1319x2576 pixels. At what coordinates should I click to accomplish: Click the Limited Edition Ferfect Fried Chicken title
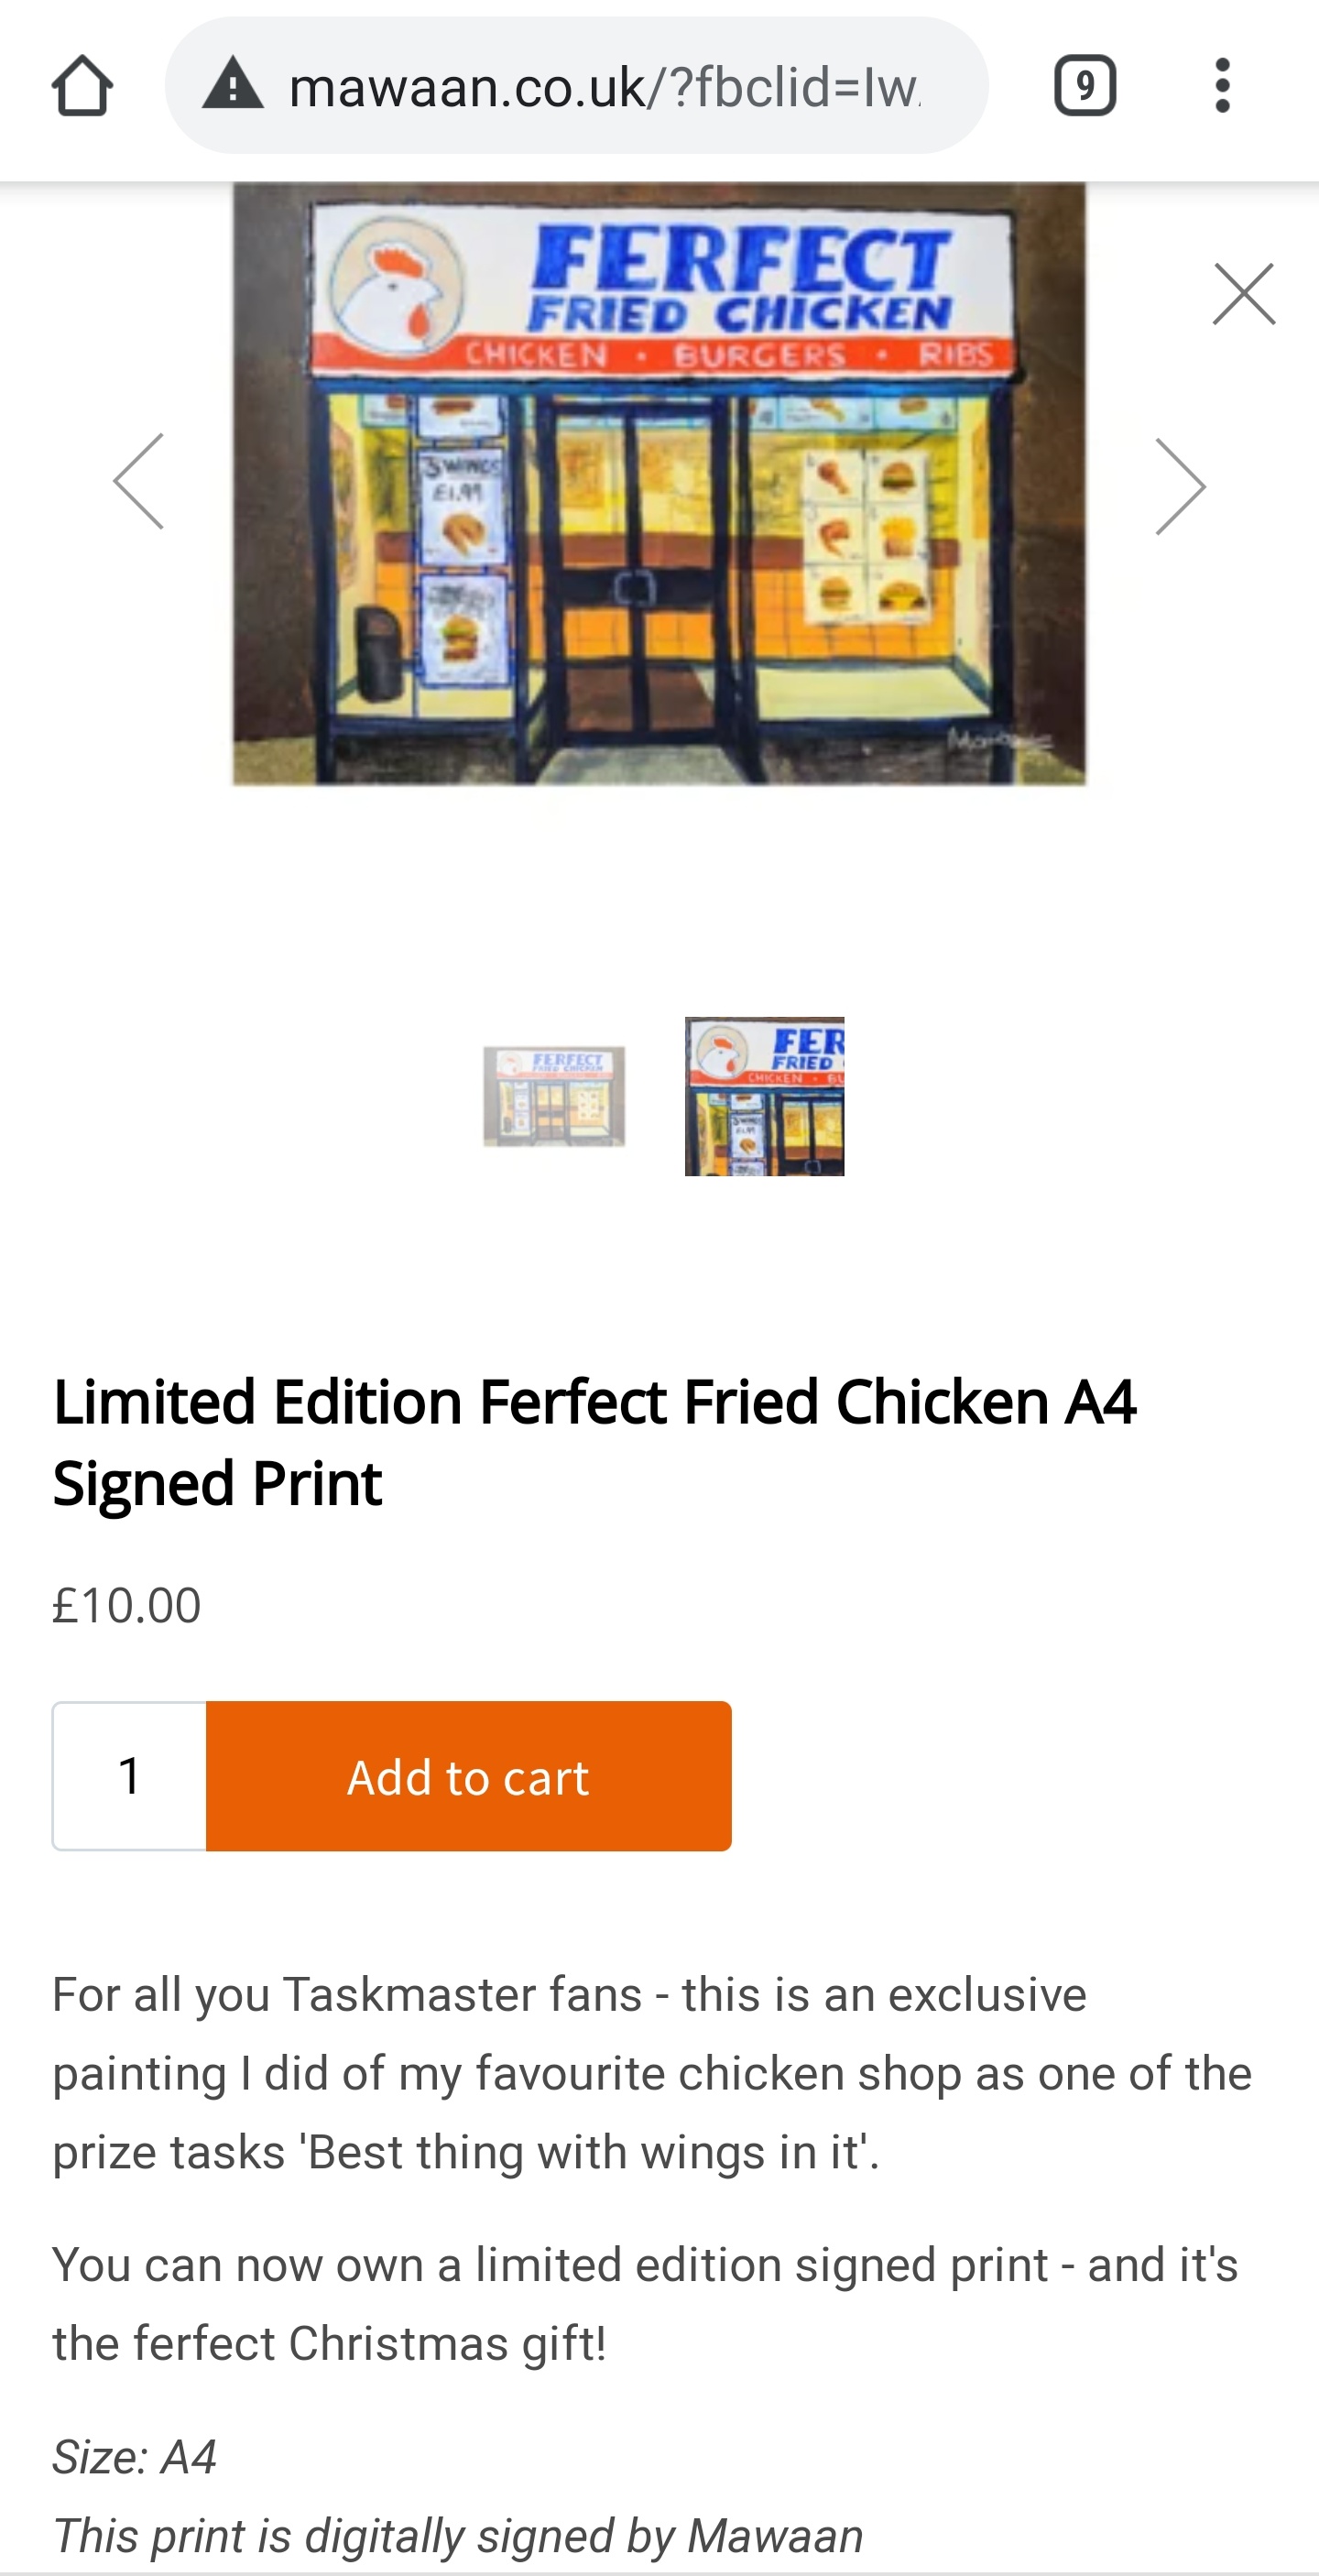coord(594,1441)
